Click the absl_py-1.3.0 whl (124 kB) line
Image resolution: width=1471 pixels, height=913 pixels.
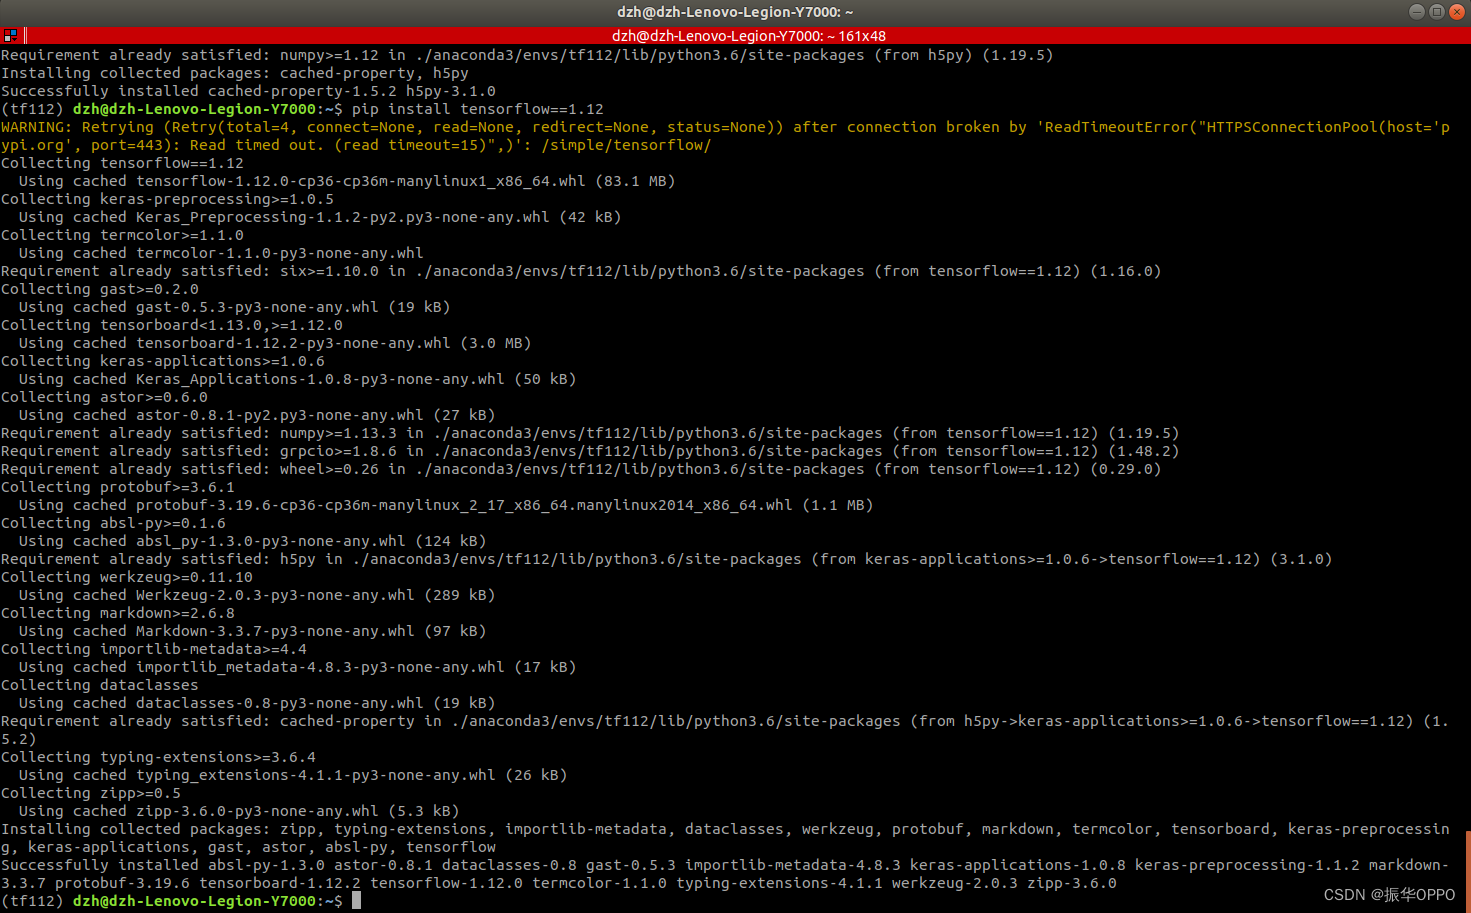(252, 541)
